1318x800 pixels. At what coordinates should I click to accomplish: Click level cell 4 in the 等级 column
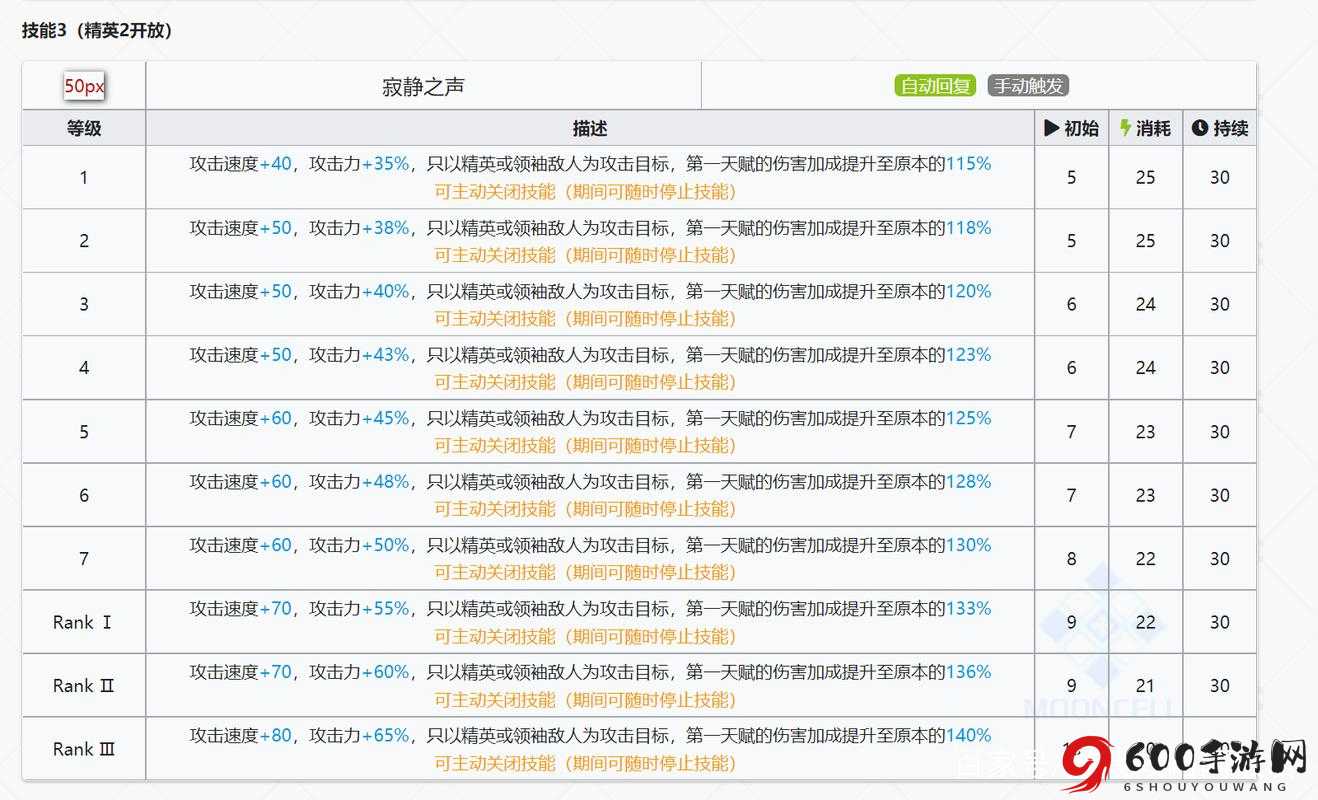[84, 368]
